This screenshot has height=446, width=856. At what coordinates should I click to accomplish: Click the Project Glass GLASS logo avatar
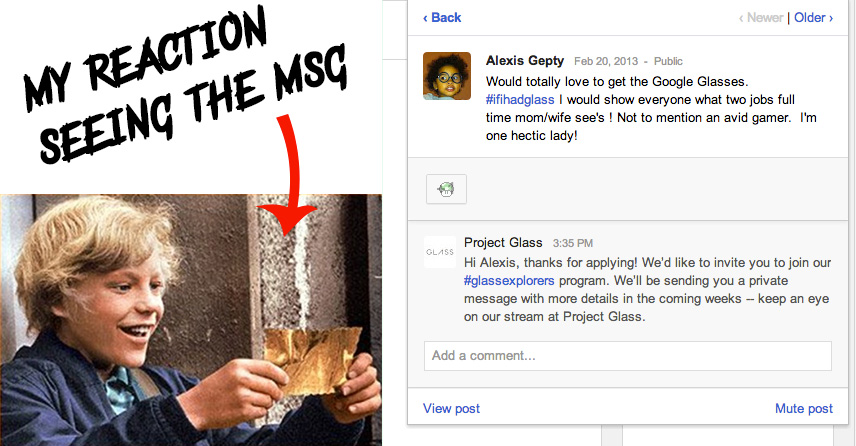tap(439, 252)
